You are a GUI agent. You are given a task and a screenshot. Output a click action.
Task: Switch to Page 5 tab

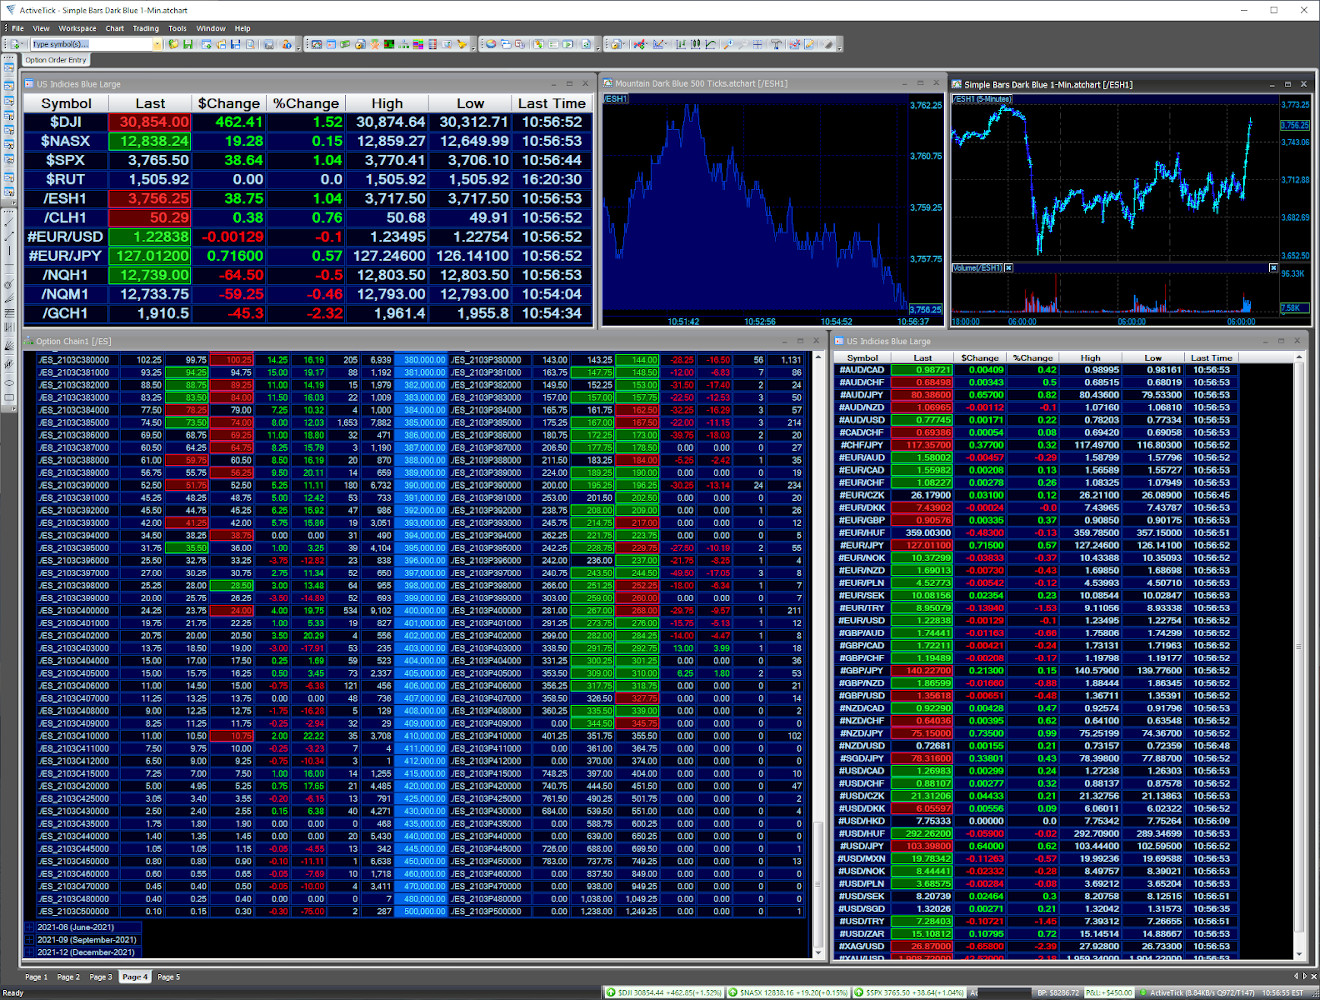click(x=168, y=977)
